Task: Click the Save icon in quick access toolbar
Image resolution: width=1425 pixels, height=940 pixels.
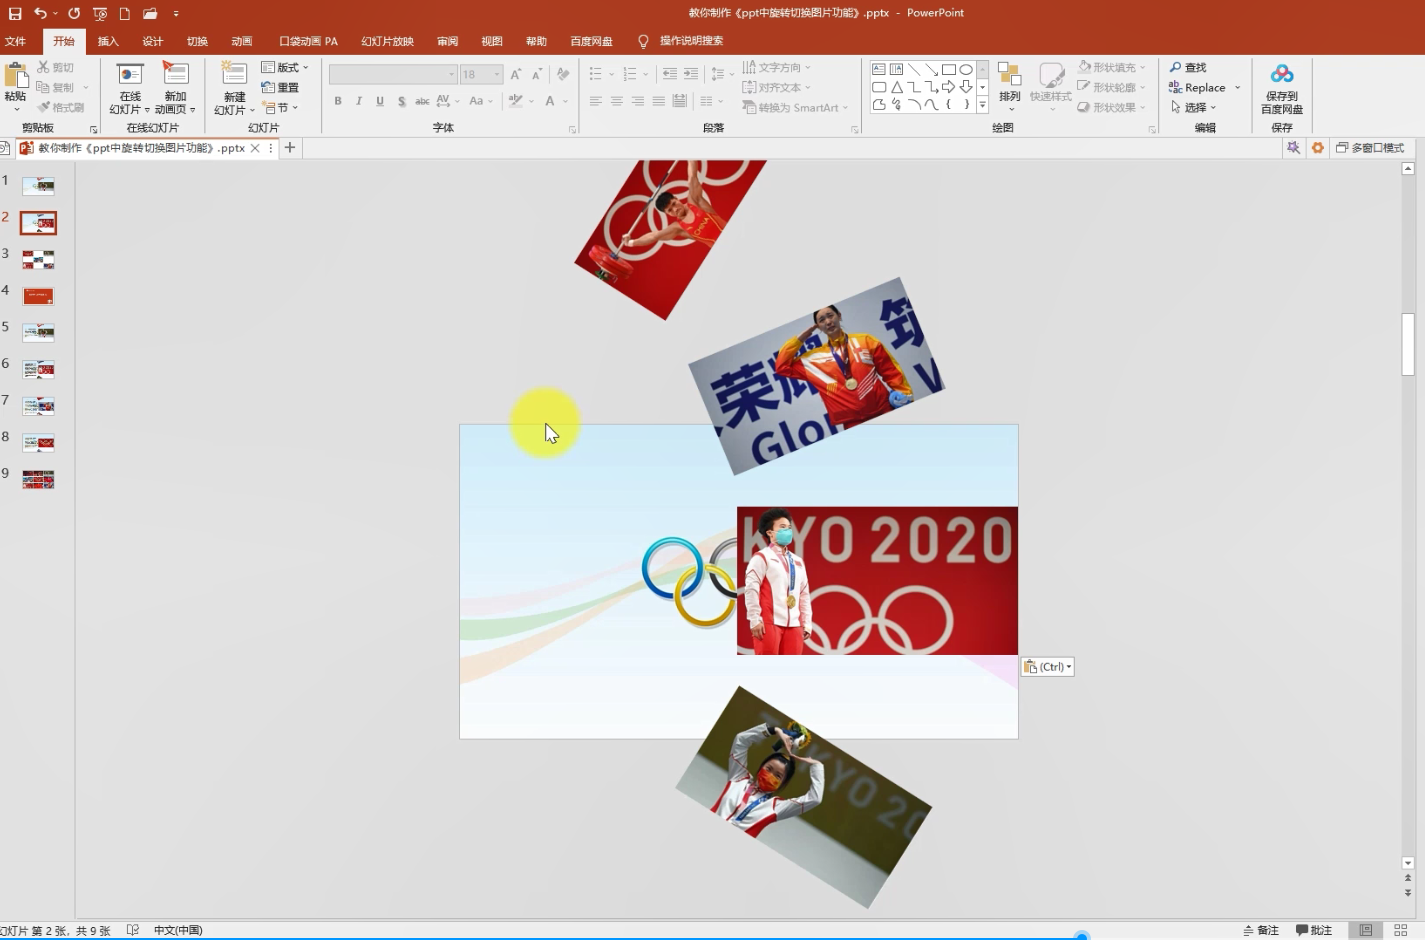Action: click(x=15, y=14)
